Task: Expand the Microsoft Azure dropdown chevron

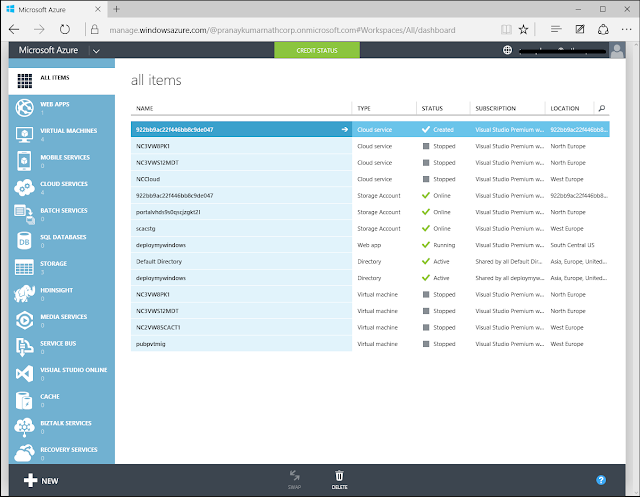Action: [x=96, y=51]
